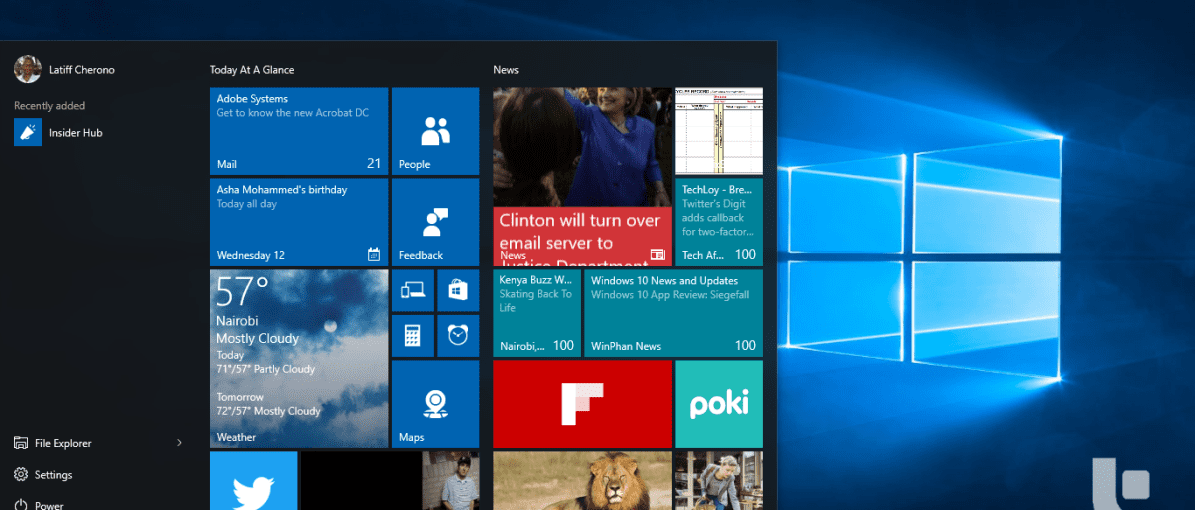Open the Mail tile showing Adobe Systems
The height and width of the screenshot is (510, 1195).
[x=299, y=131]
